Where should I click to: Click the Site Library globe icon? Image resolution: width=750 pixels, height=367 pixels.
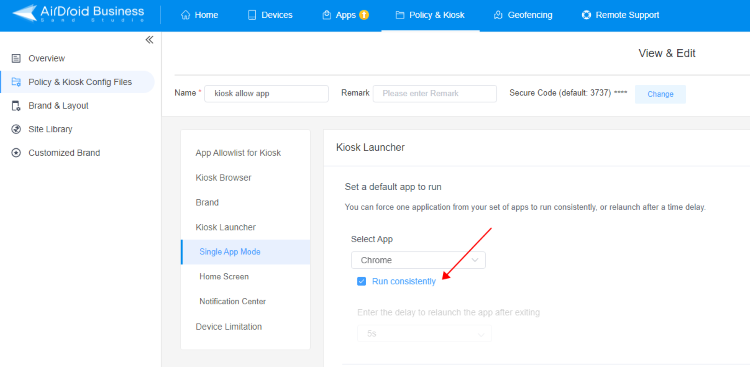point(16,129)
